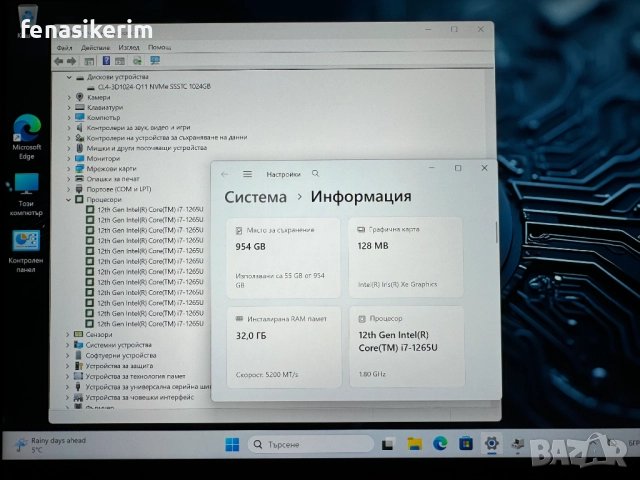Screen dimensions: 640x480
Task: Click the Система breadcrumb link
Action: point(255,197)
